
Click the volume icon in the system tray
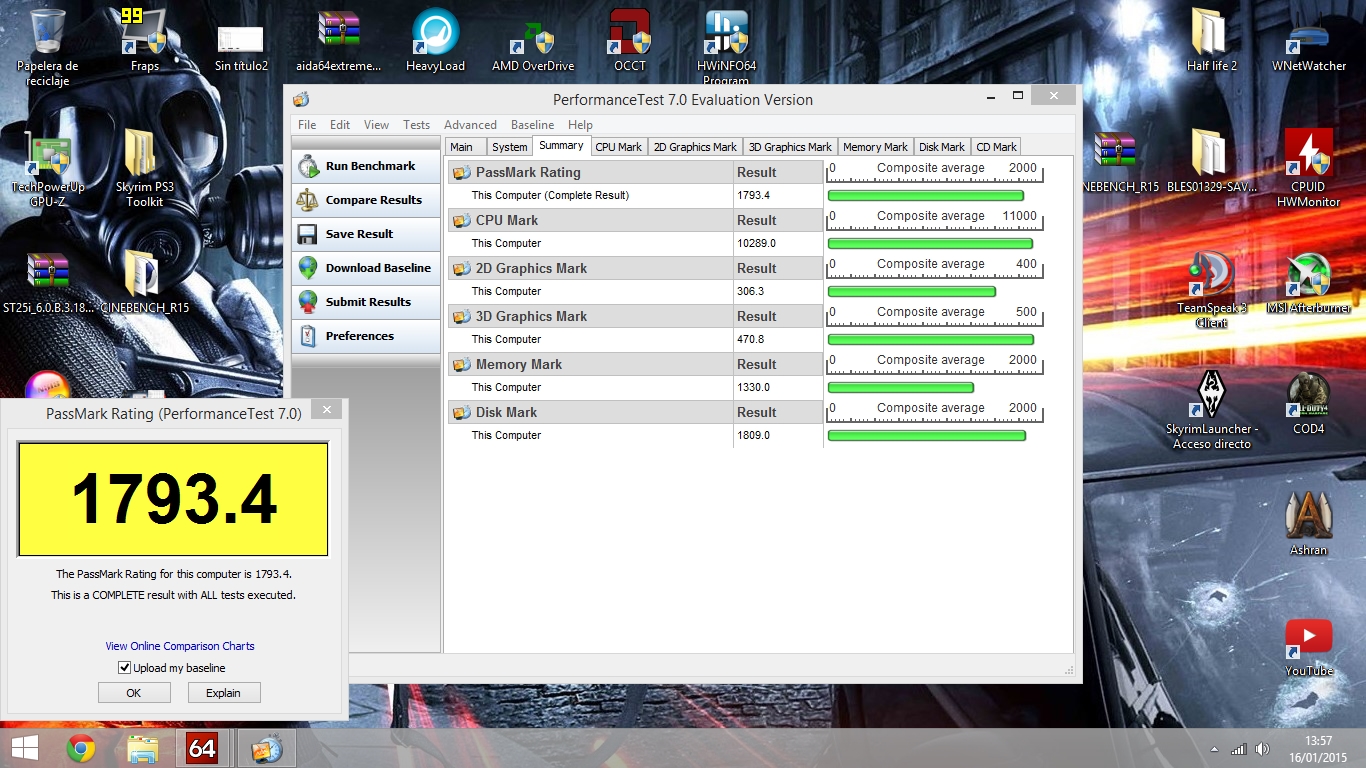1262,749
